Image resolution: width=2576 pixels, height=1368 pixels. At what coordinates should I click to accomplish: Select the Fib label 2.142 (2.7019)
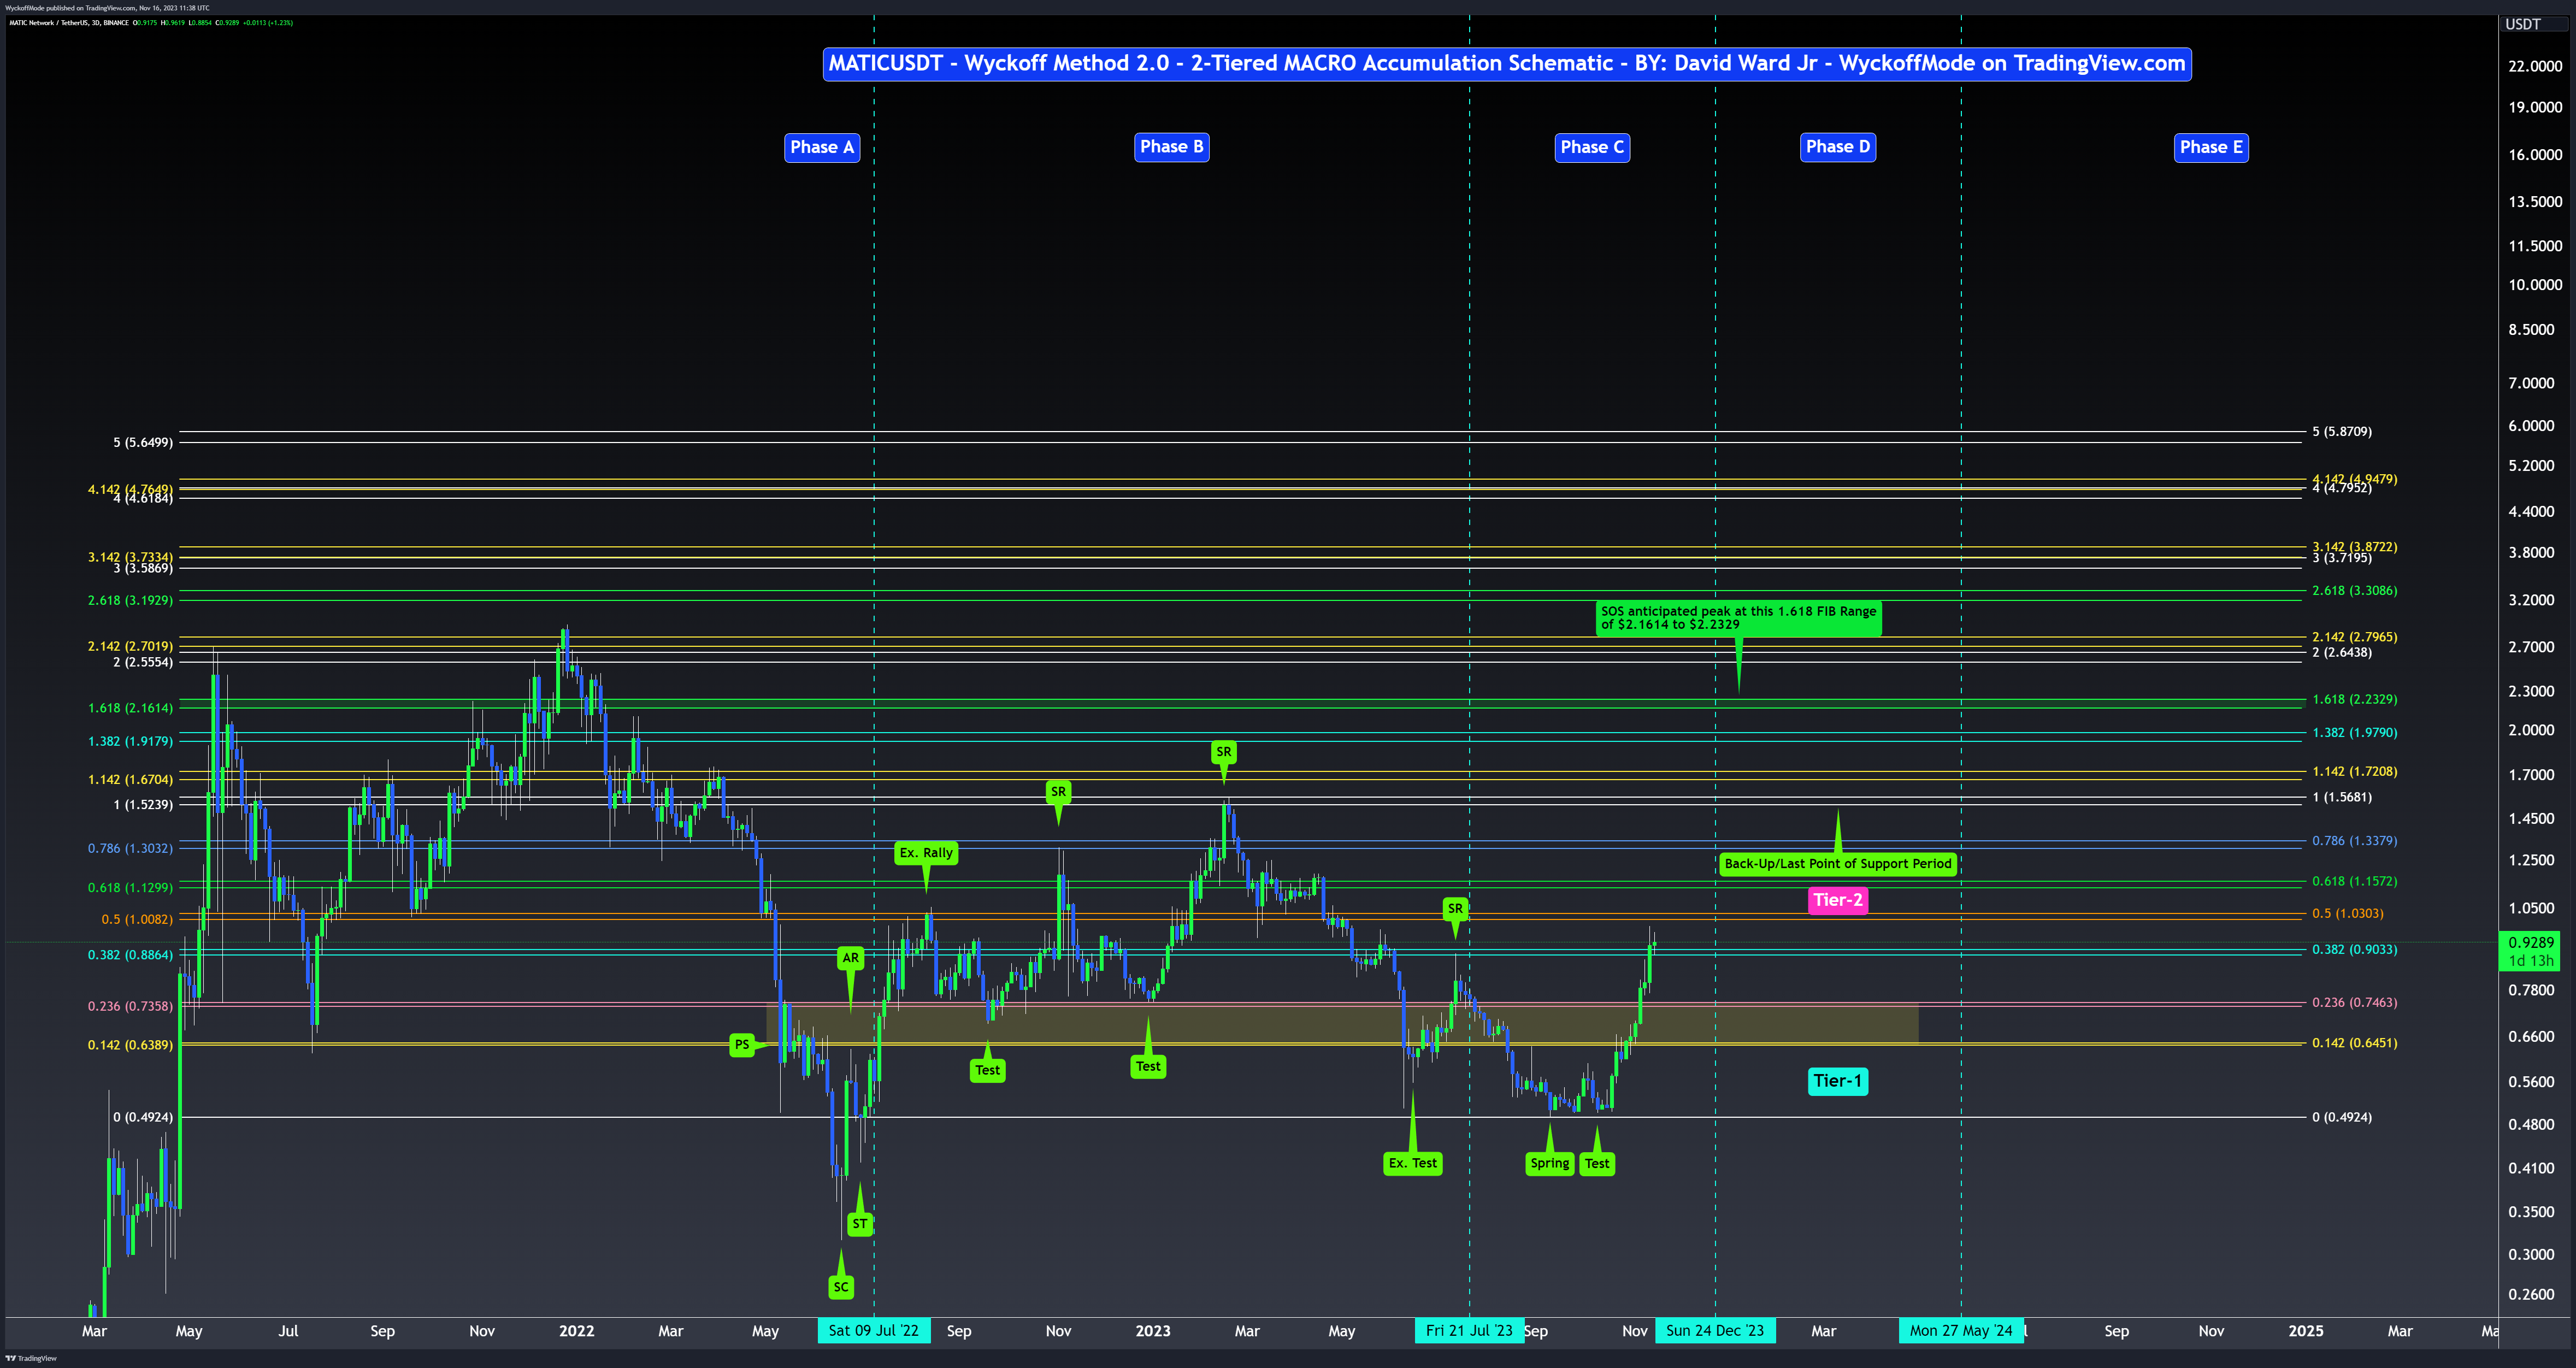(130, 647)
